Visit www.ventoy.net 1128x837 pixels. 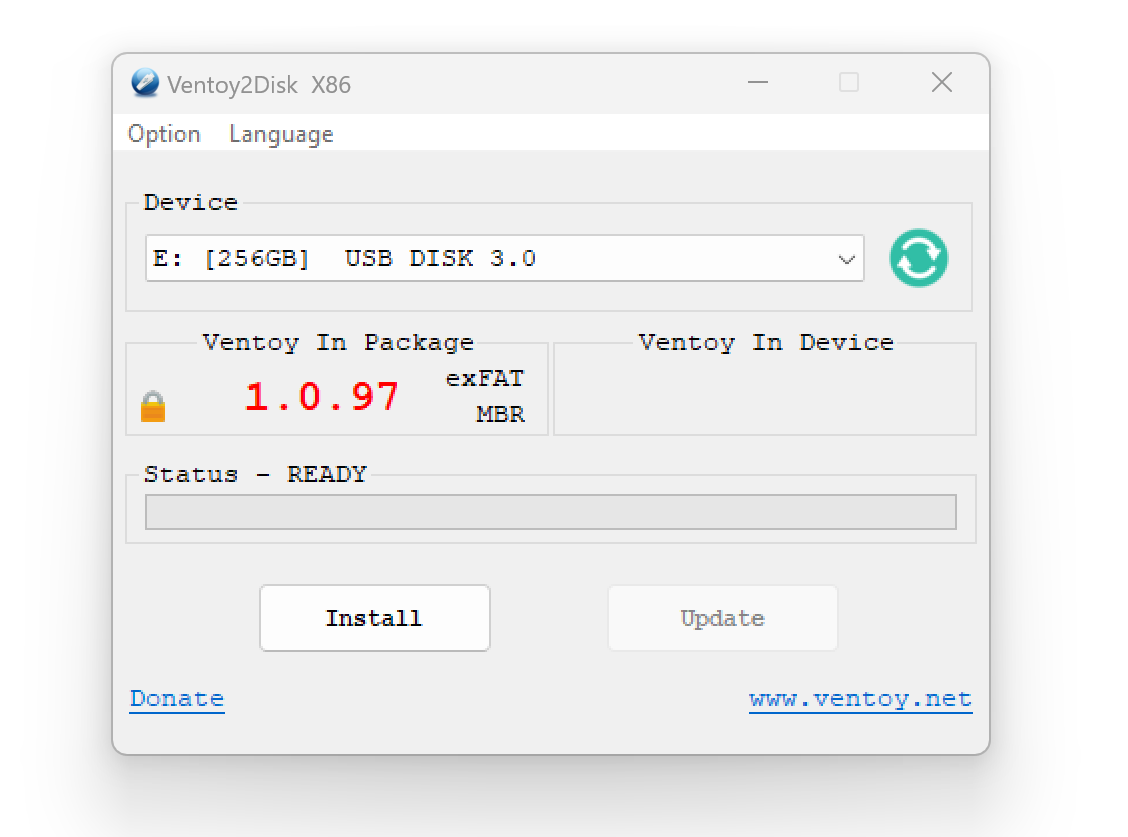tap(860, 698)
